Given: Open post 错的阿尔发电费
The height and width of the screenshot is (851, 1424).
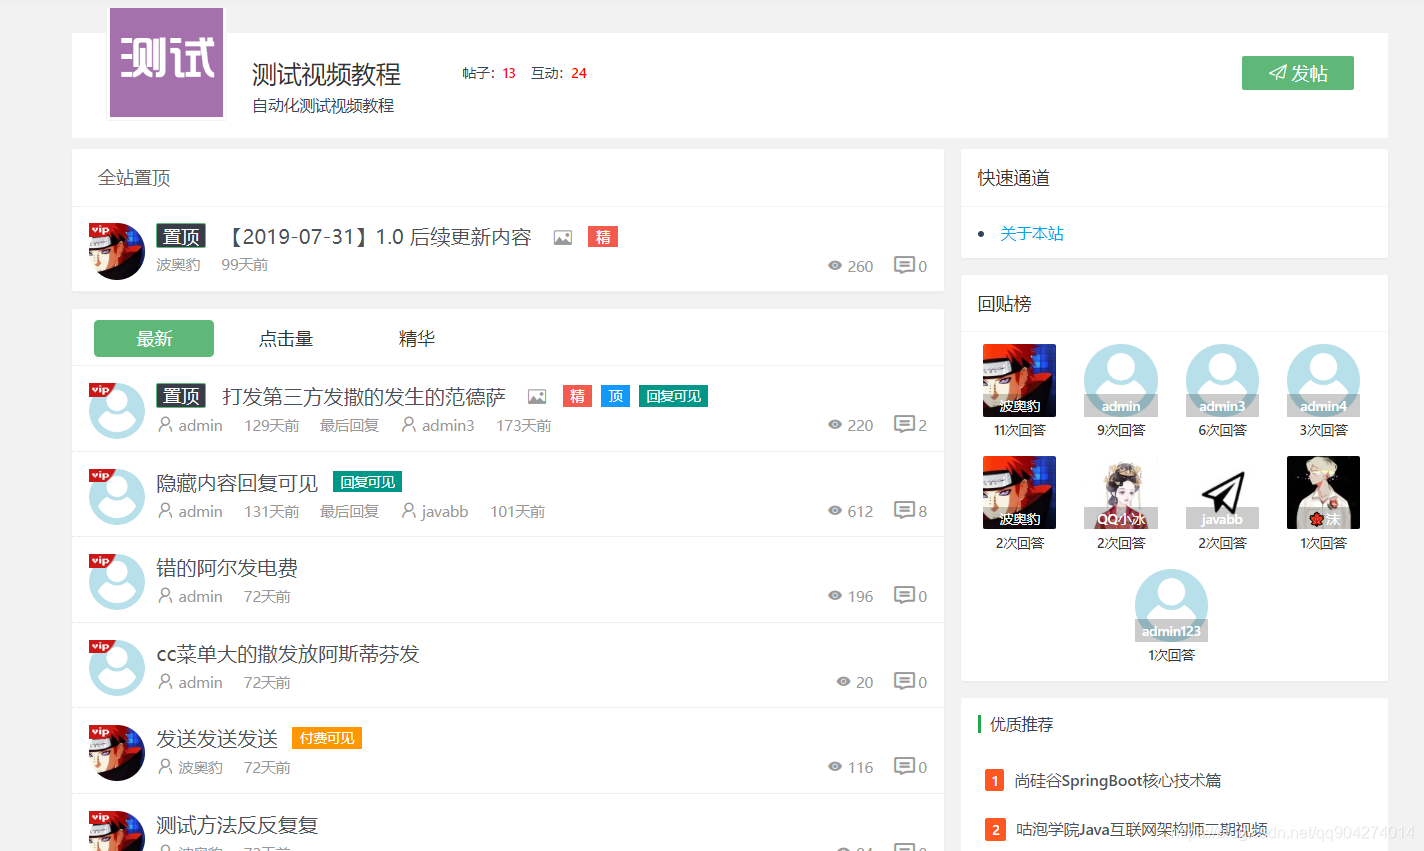Looking at the screenshot, I should coord(227,568).
